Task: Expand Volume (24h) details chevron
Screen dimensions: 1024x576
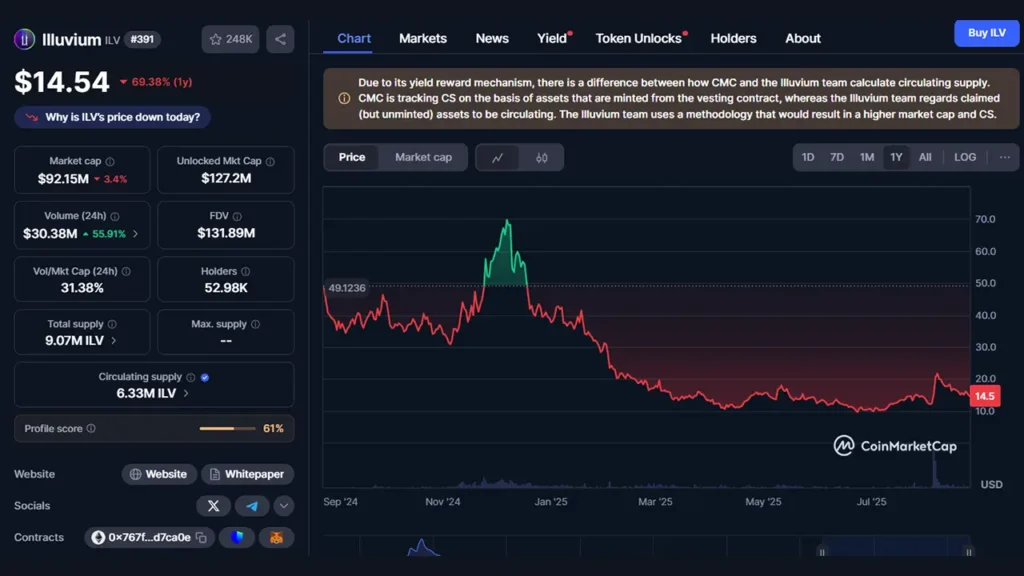Action: click(x=135, y=234)
